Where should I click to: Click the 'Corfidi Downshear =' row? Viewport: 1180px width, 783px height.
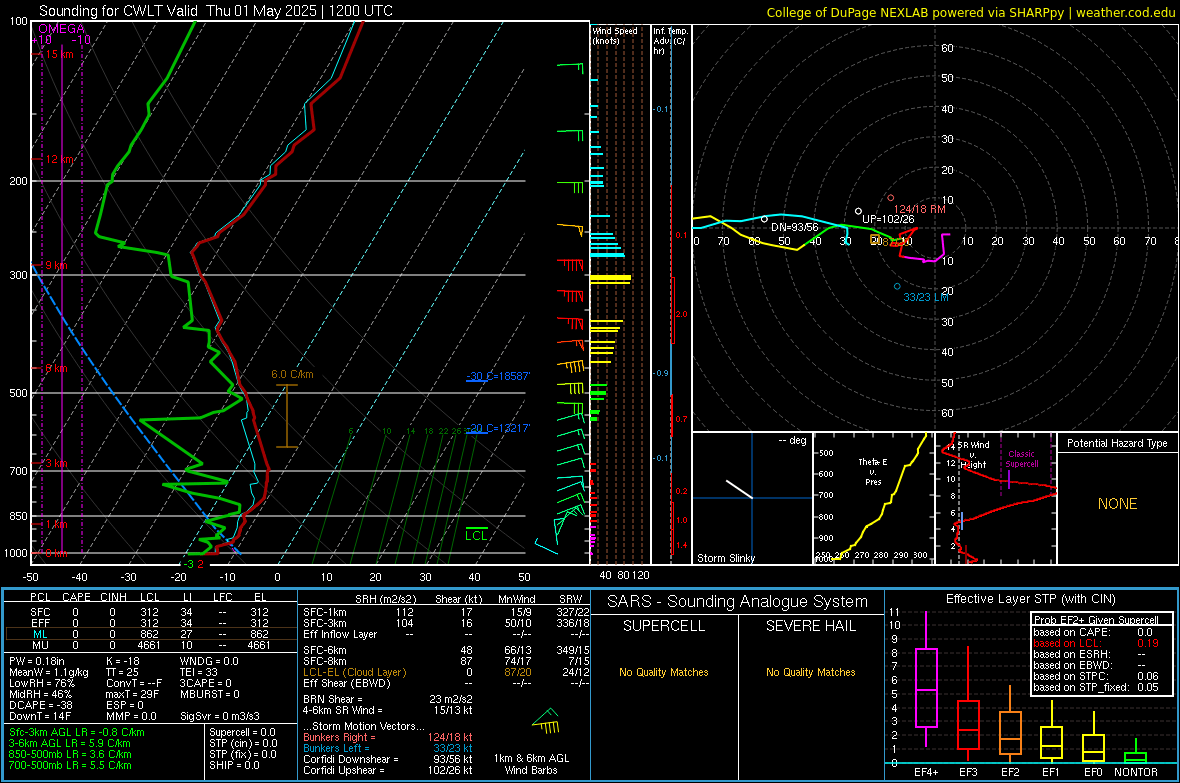tap(387, 759)
